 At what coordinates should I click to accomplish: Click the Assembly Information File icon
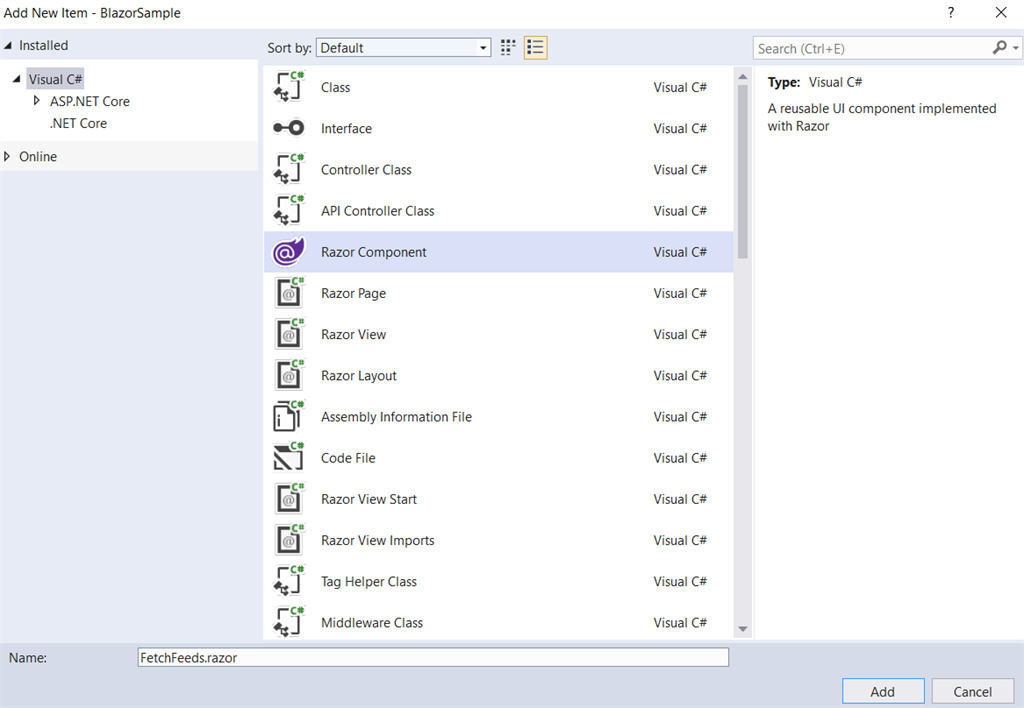pos(289,416)
